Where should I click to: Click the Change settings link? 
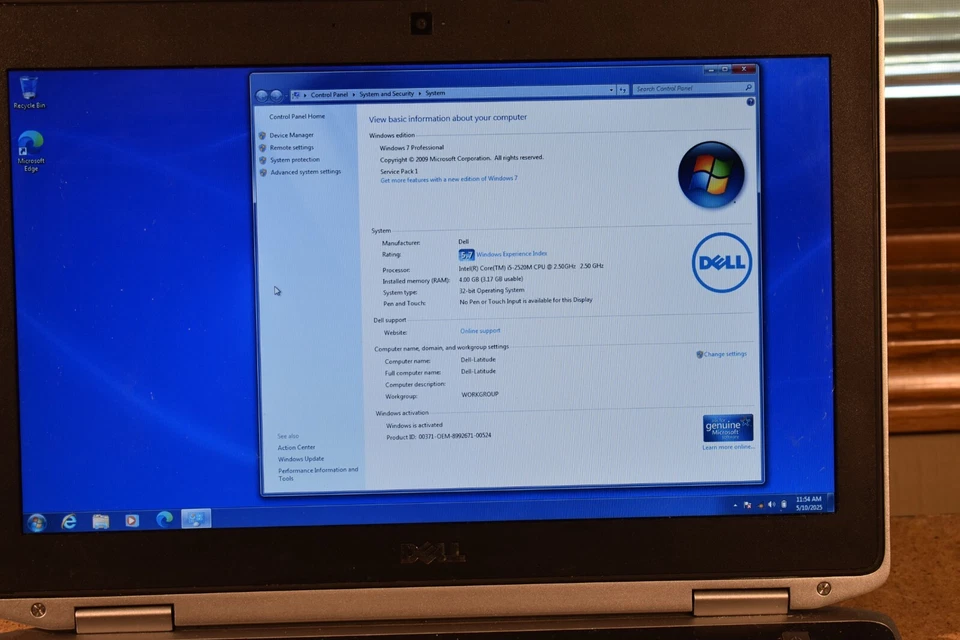tap(724, 353)
